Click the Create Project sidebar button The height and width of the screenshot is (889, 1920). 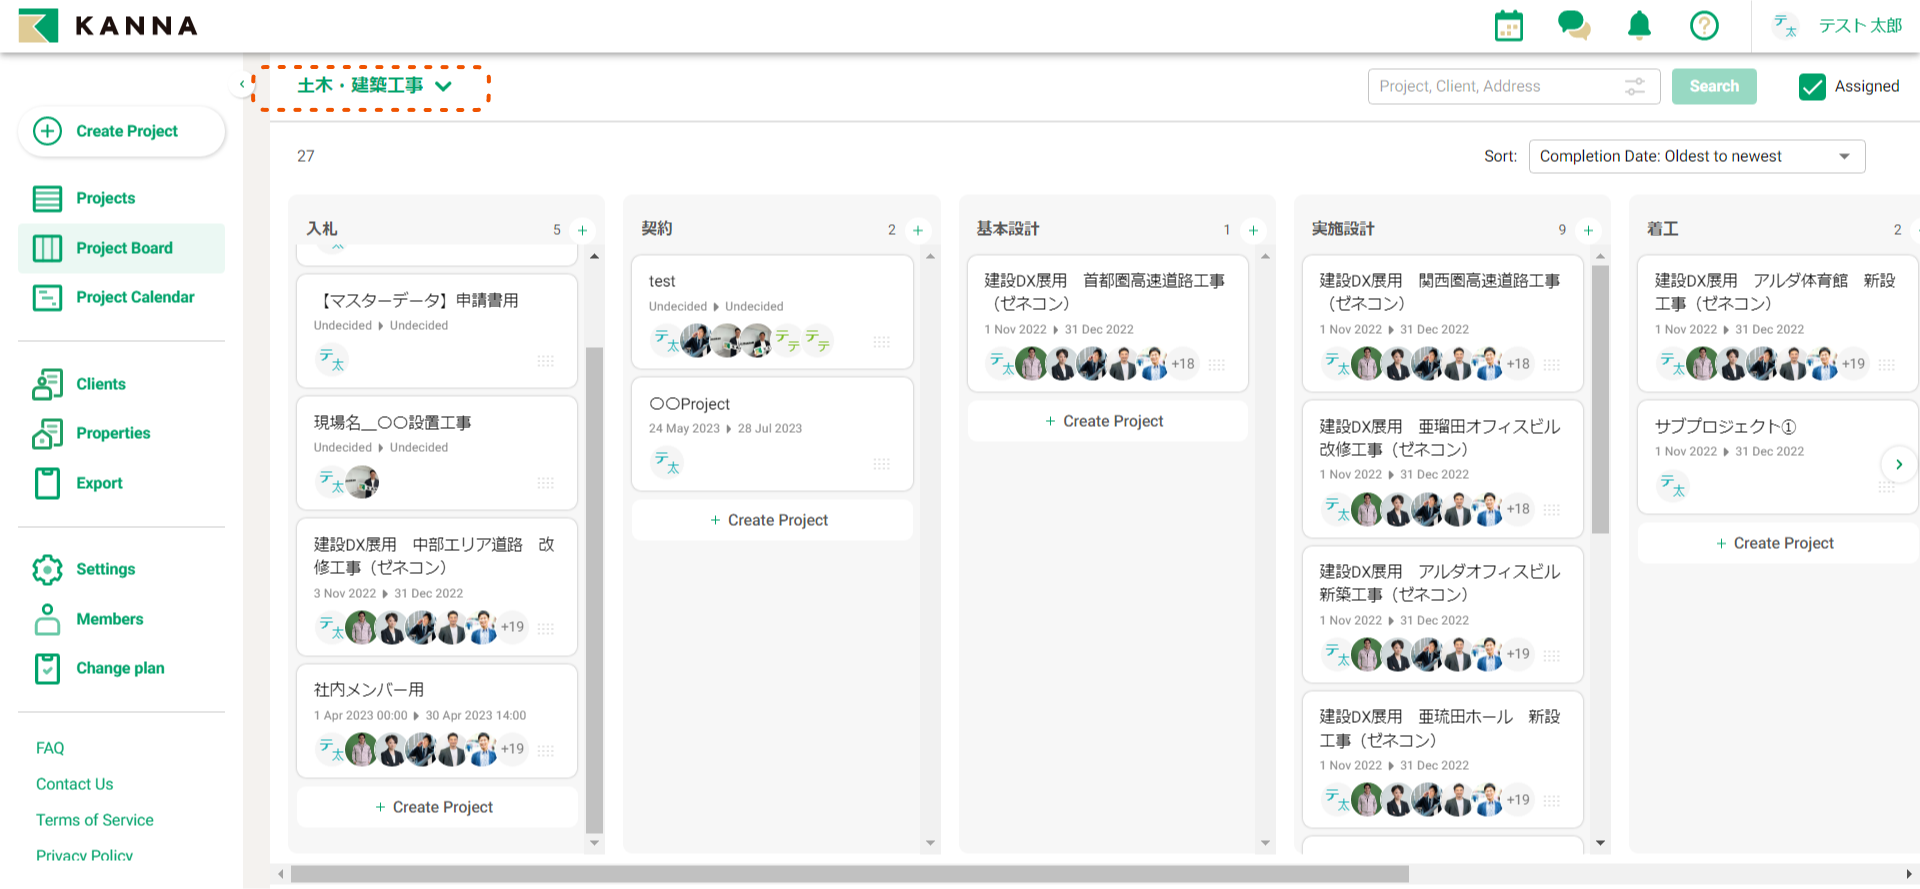122,131
